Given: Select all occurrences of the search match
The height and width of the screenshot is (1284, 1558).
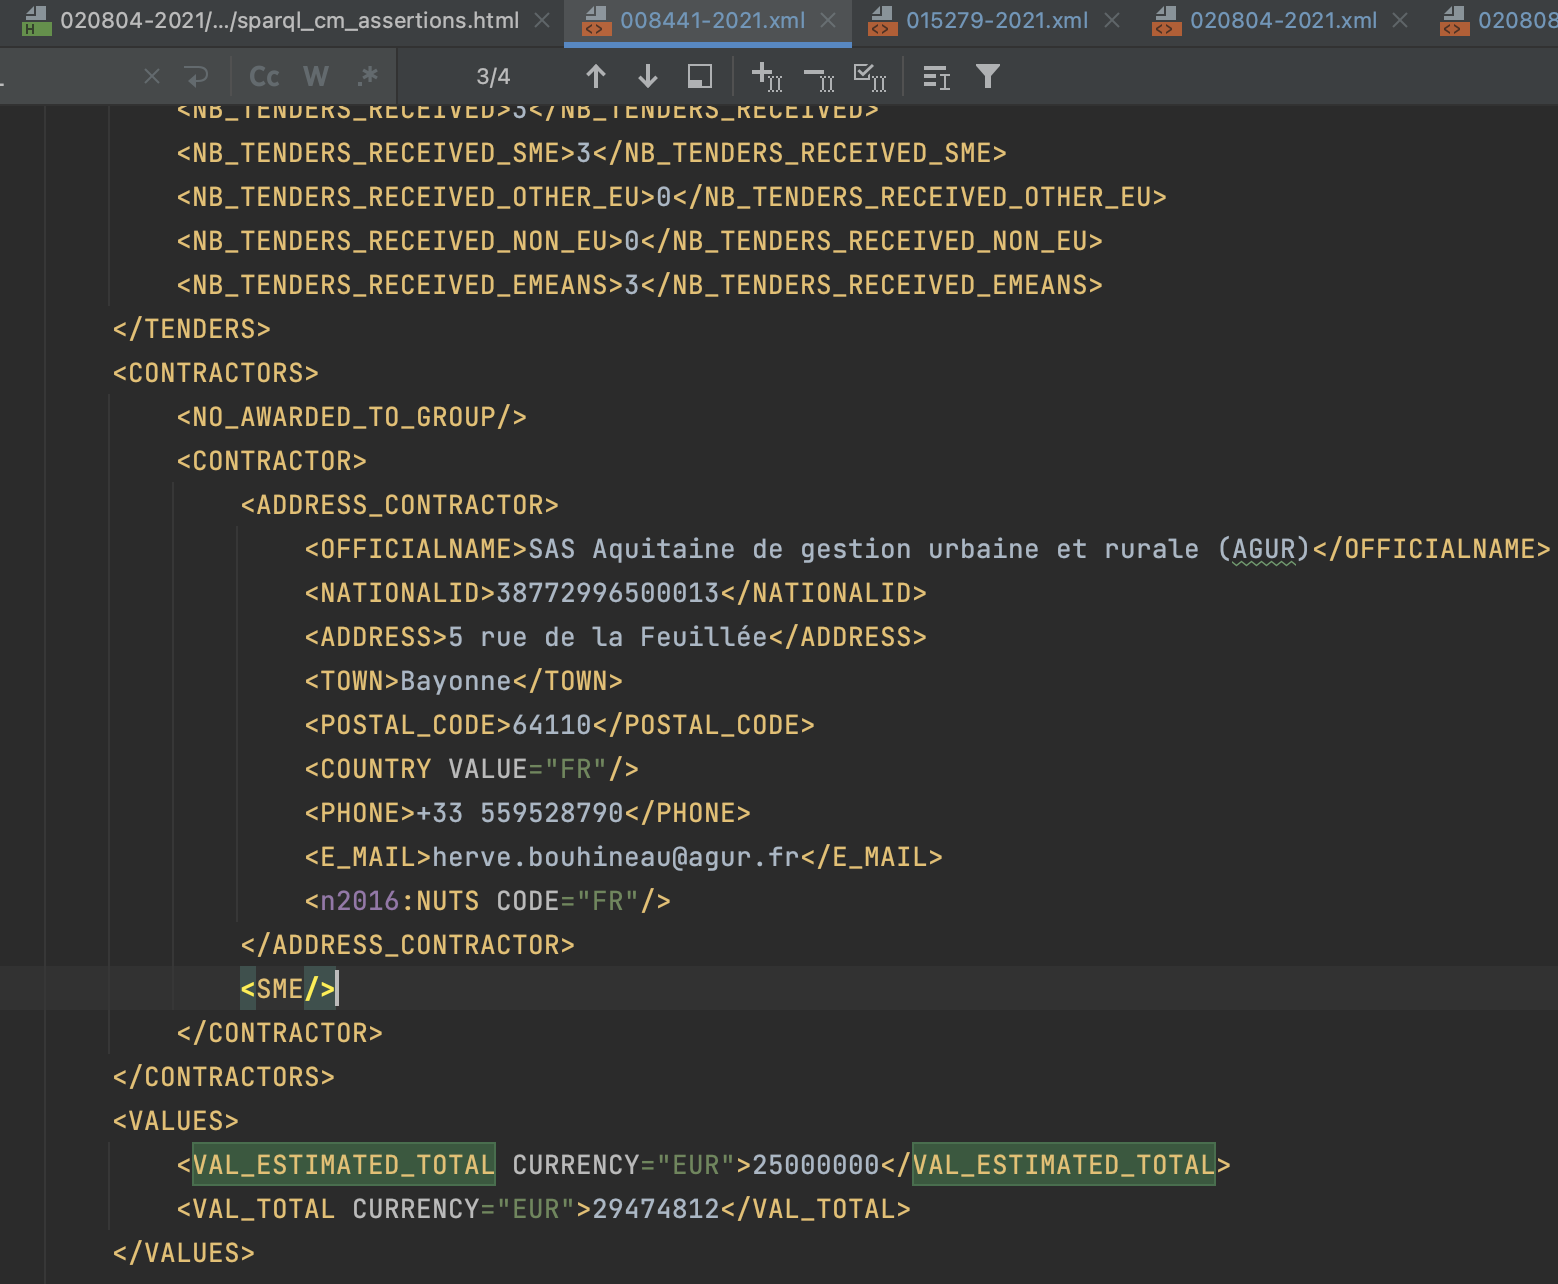Looking at the screenshot, I should (x=870, y=77).
